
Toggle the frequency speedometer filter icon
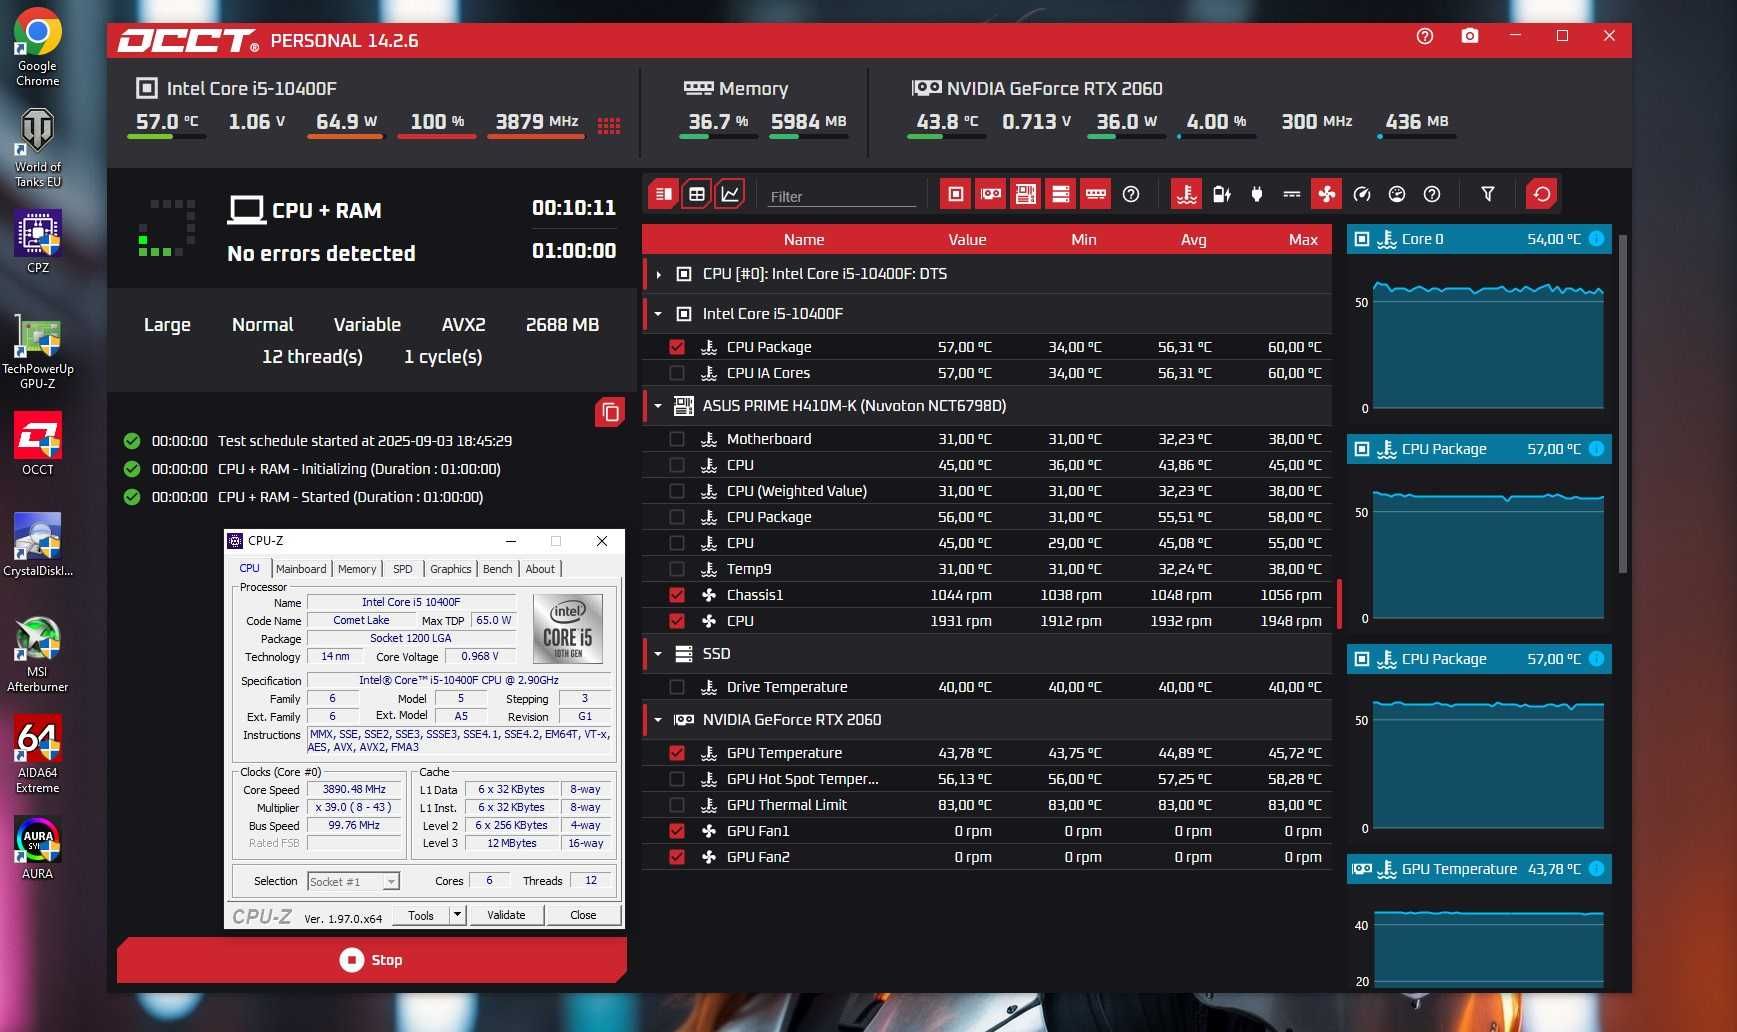coord(1362,194)
